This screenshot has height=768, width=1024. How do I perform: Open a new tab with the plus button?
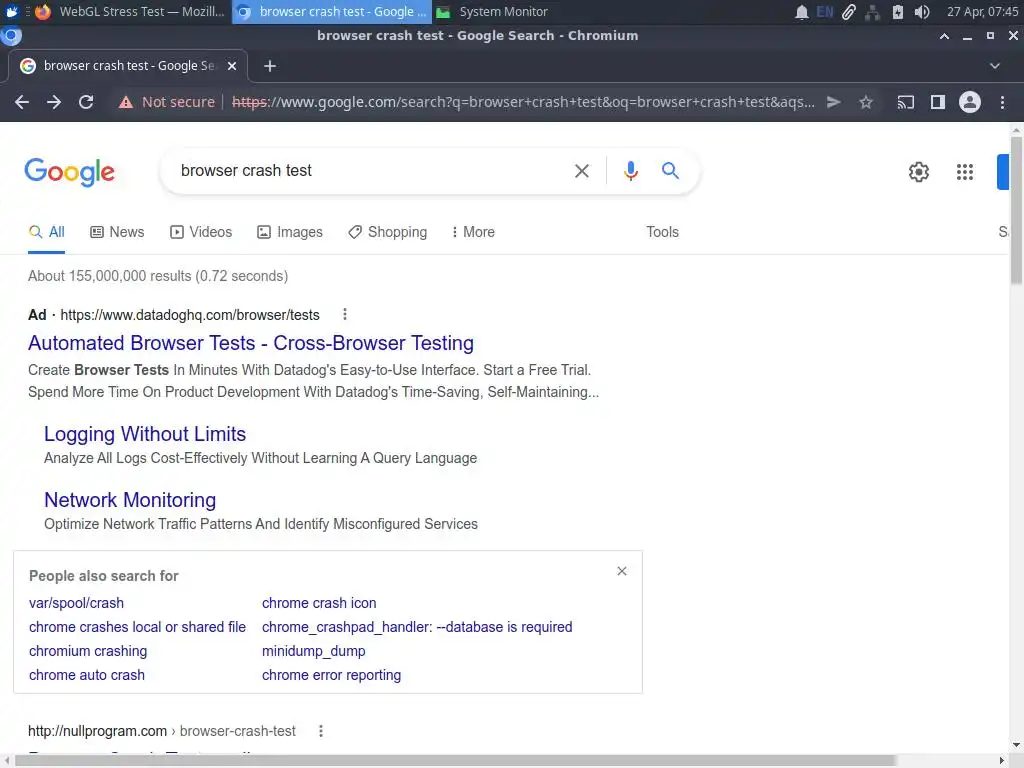[x=270, y=66]
